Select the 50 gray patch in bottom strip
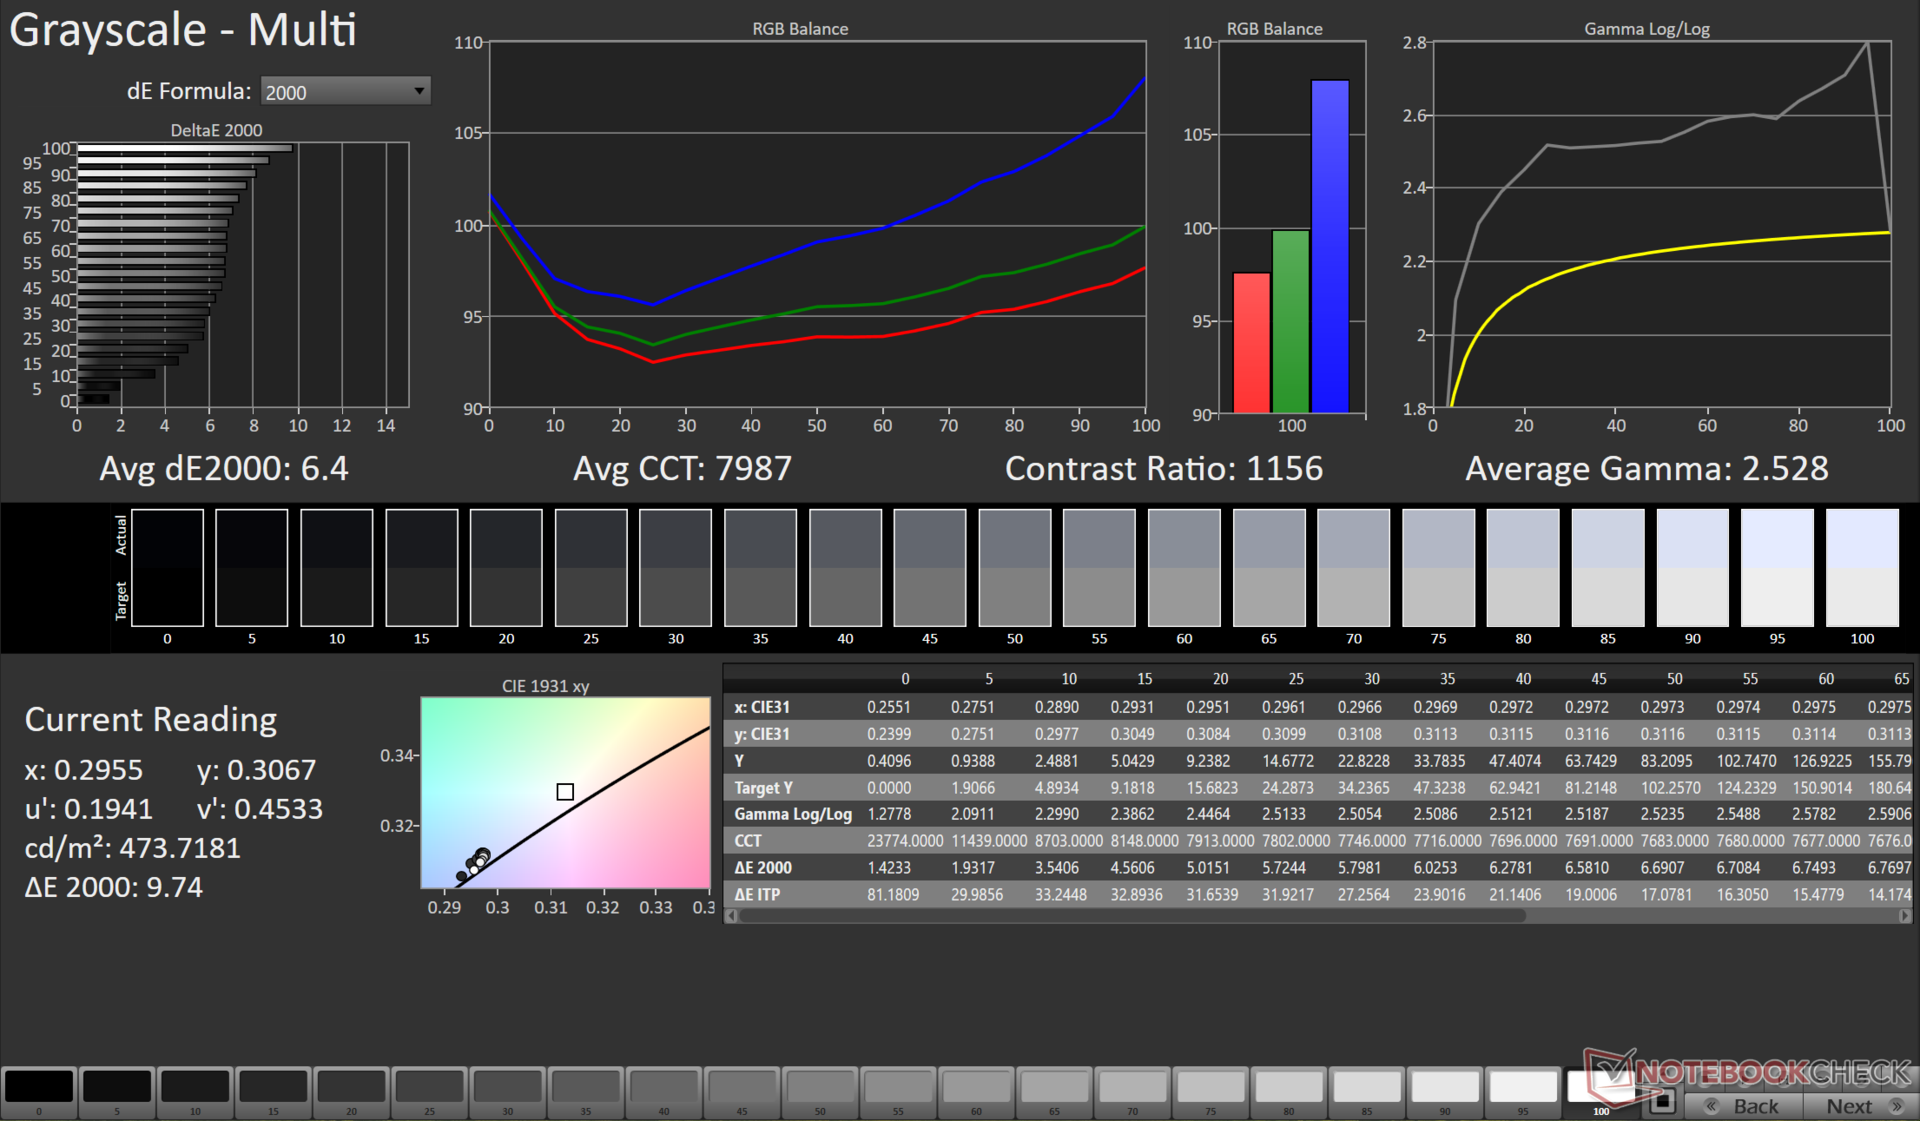Image resolution: width=1920 pixels, height=1121 pixels. click(820, 1087)
